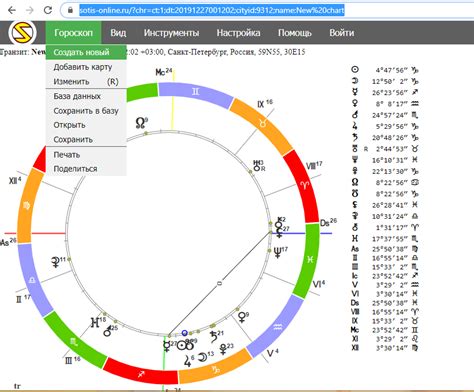Viewport: 474px width, 392px height.
Task: Expand the Вид menu
Action: [x=118, y=33]
